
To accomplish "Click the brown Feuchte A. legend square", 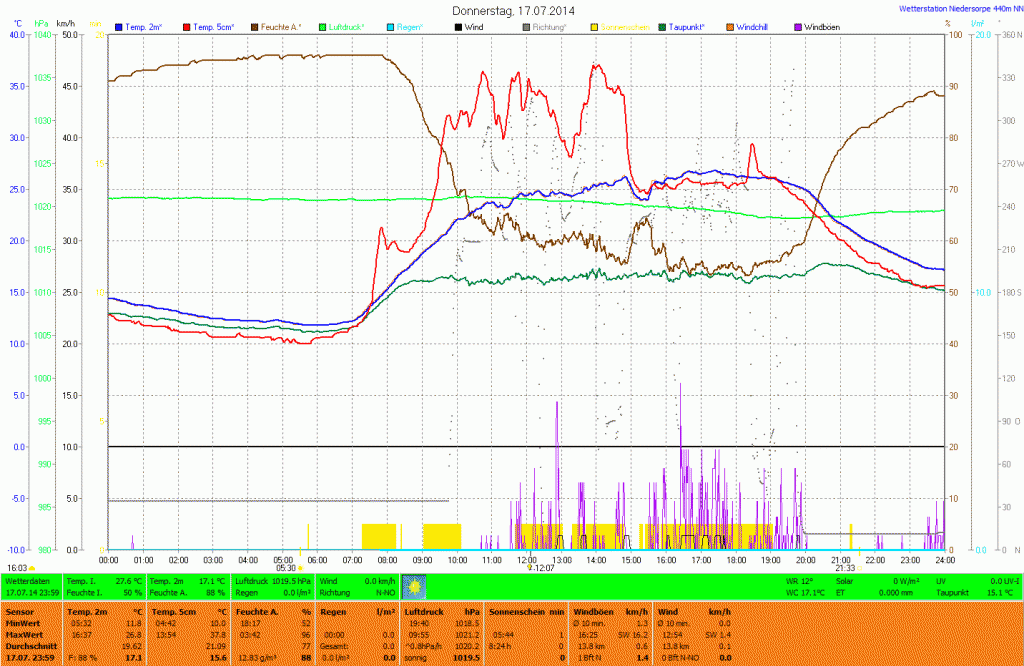I will pyautogui.click(x=255, y=27).
